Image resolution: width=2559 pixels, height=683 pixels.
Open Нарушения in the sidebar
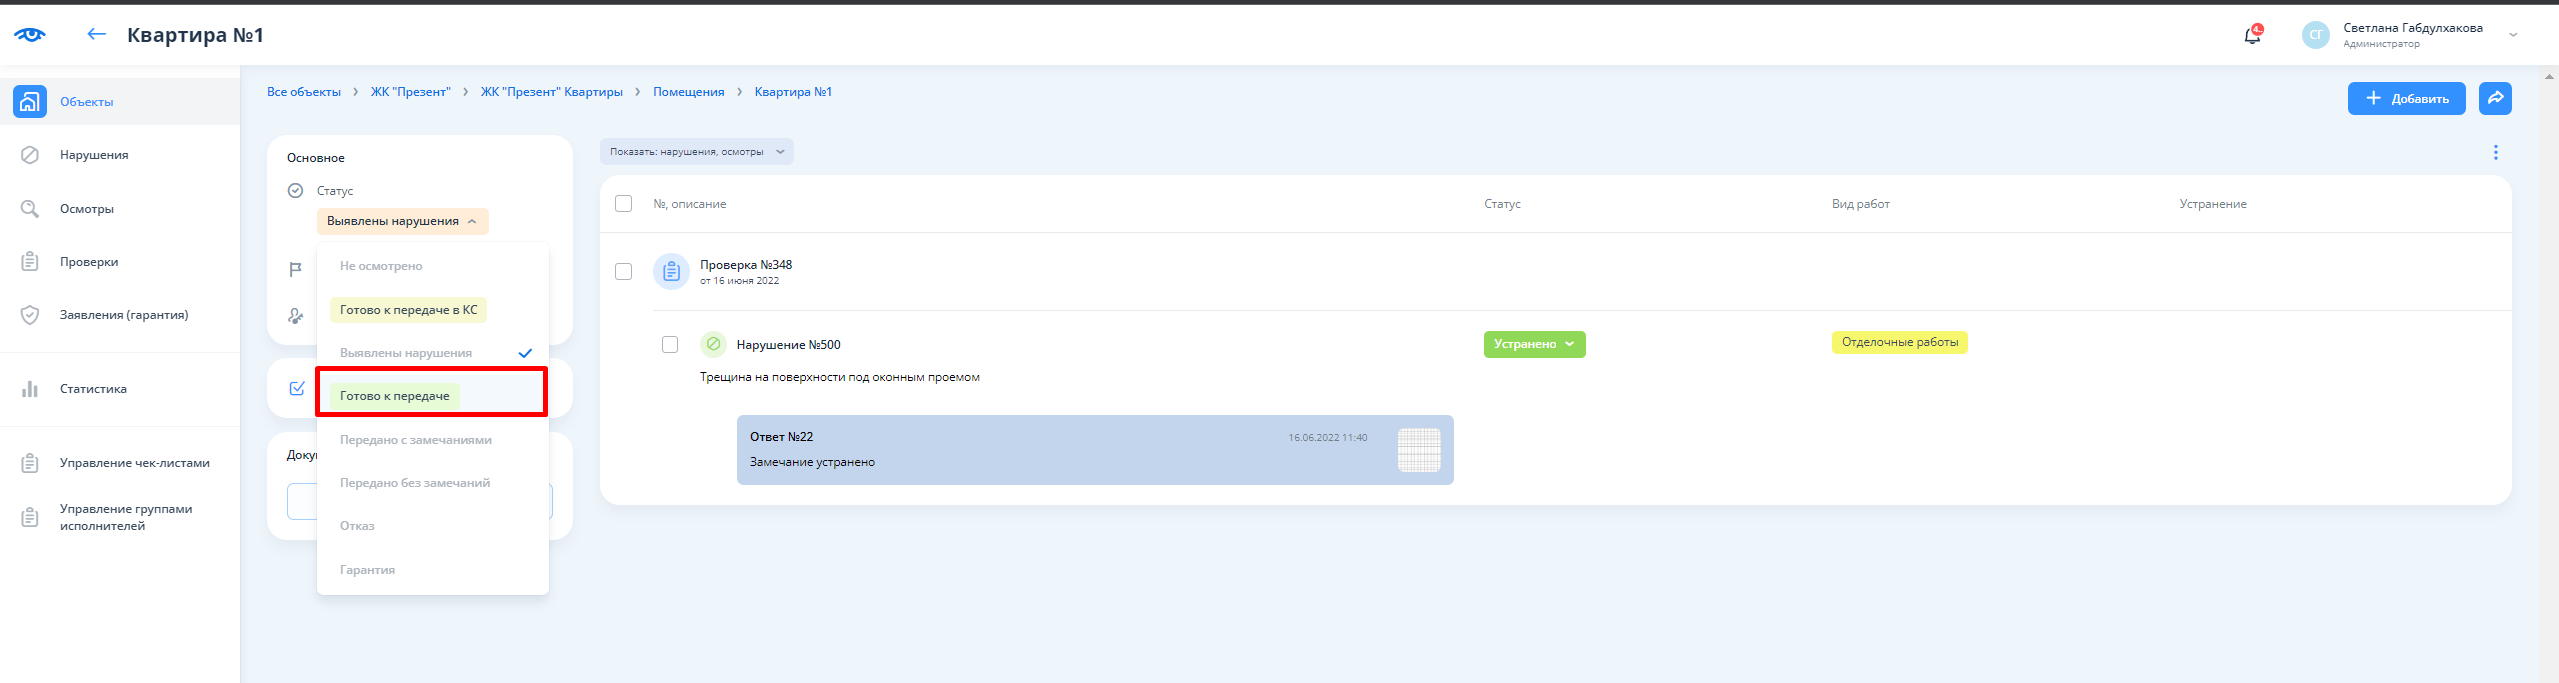pos(94,155)
